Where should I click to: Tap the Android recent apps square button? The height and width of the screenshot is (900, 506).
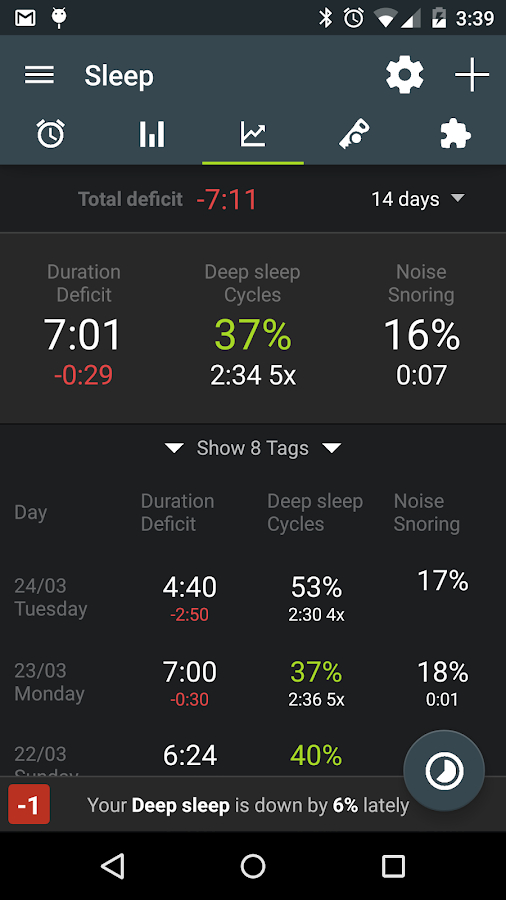[393, 866]
